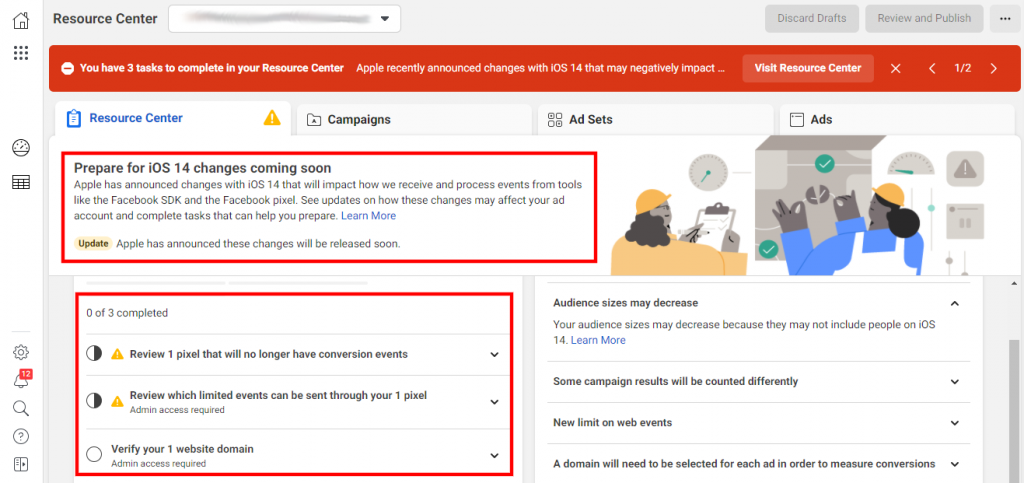Click the Home icon in left sidebar
1024x483 pixels.
pos(21,18)
